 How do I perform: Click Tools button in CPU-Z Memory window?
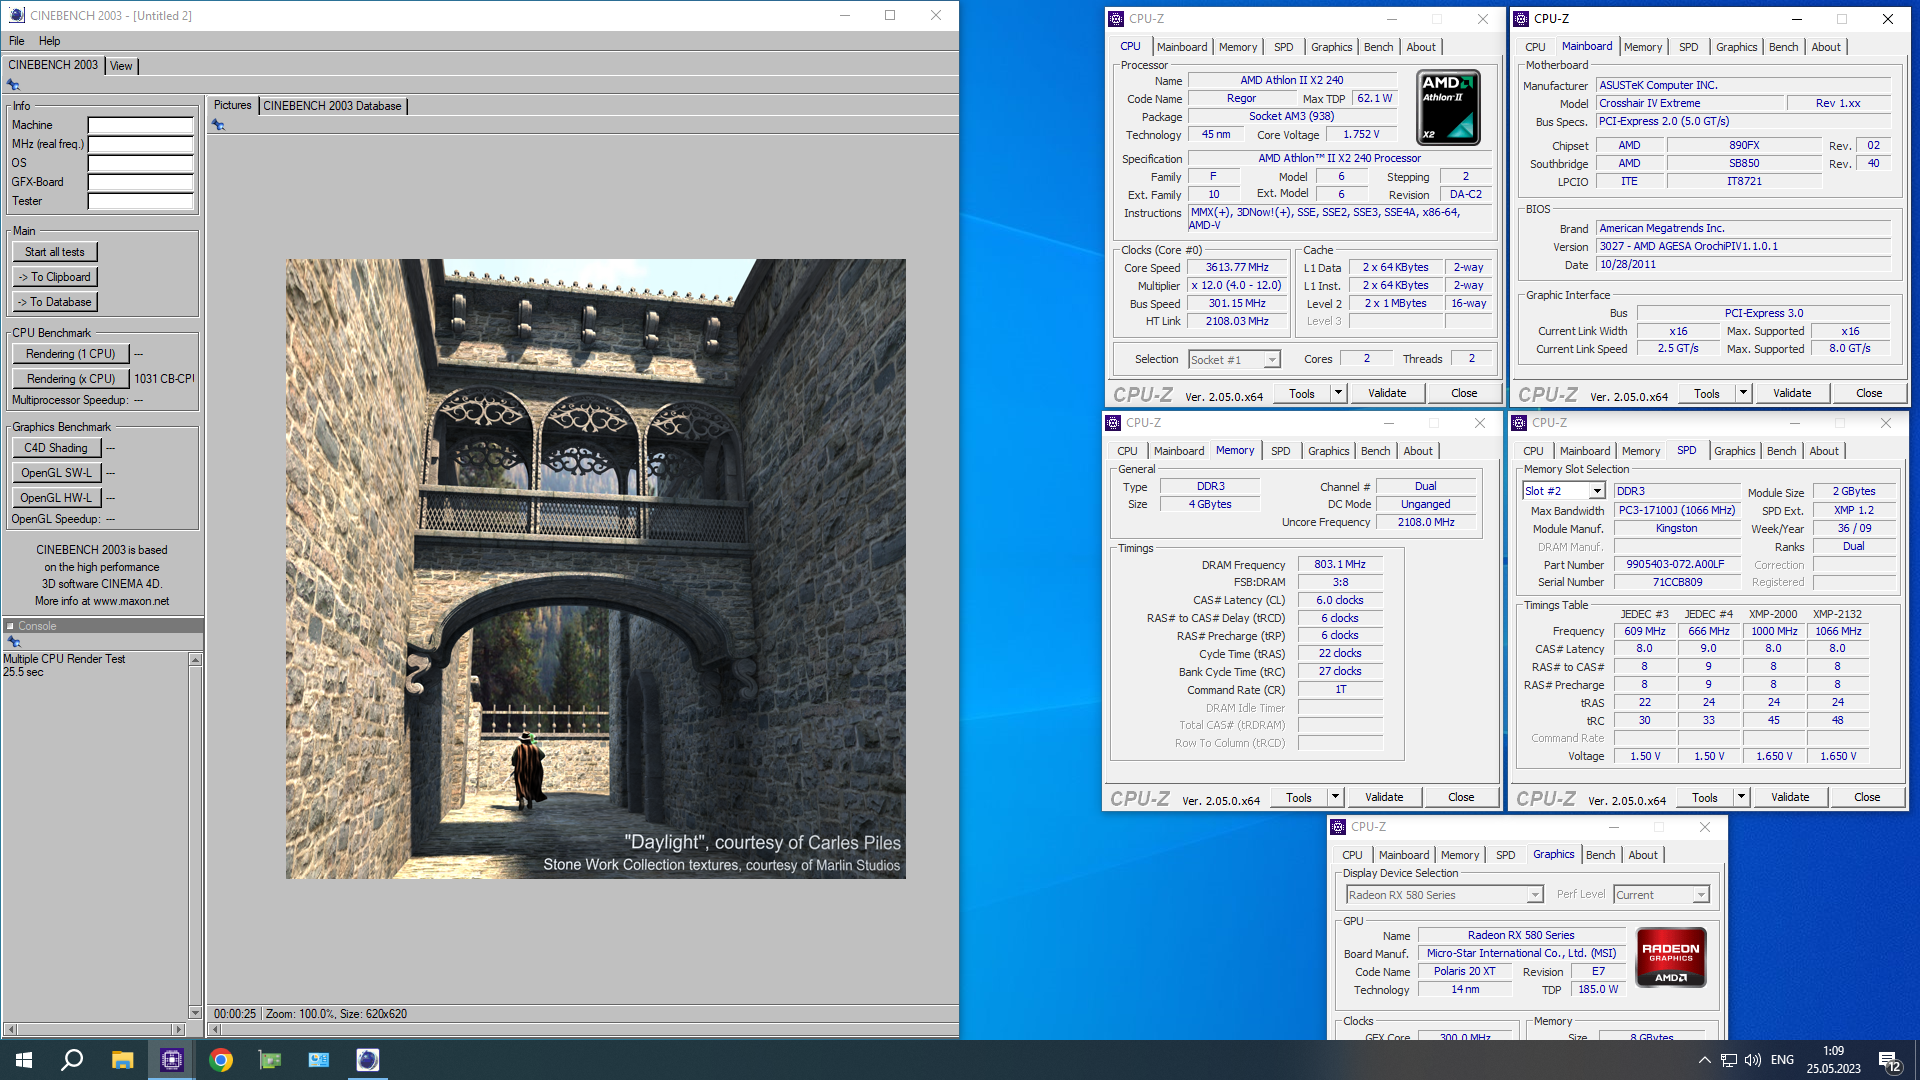[x=1299, y=797]
